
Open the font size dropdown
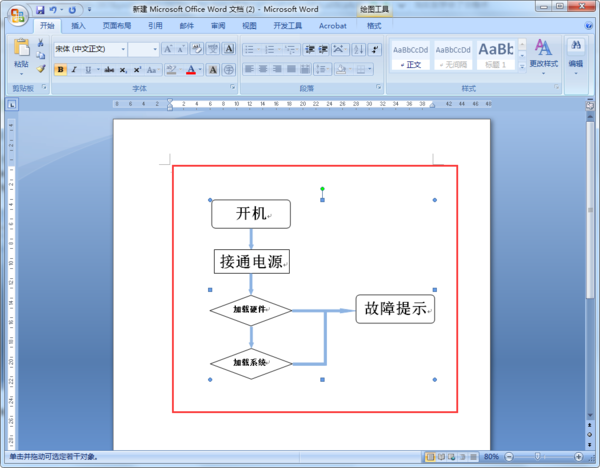[155, 49]
